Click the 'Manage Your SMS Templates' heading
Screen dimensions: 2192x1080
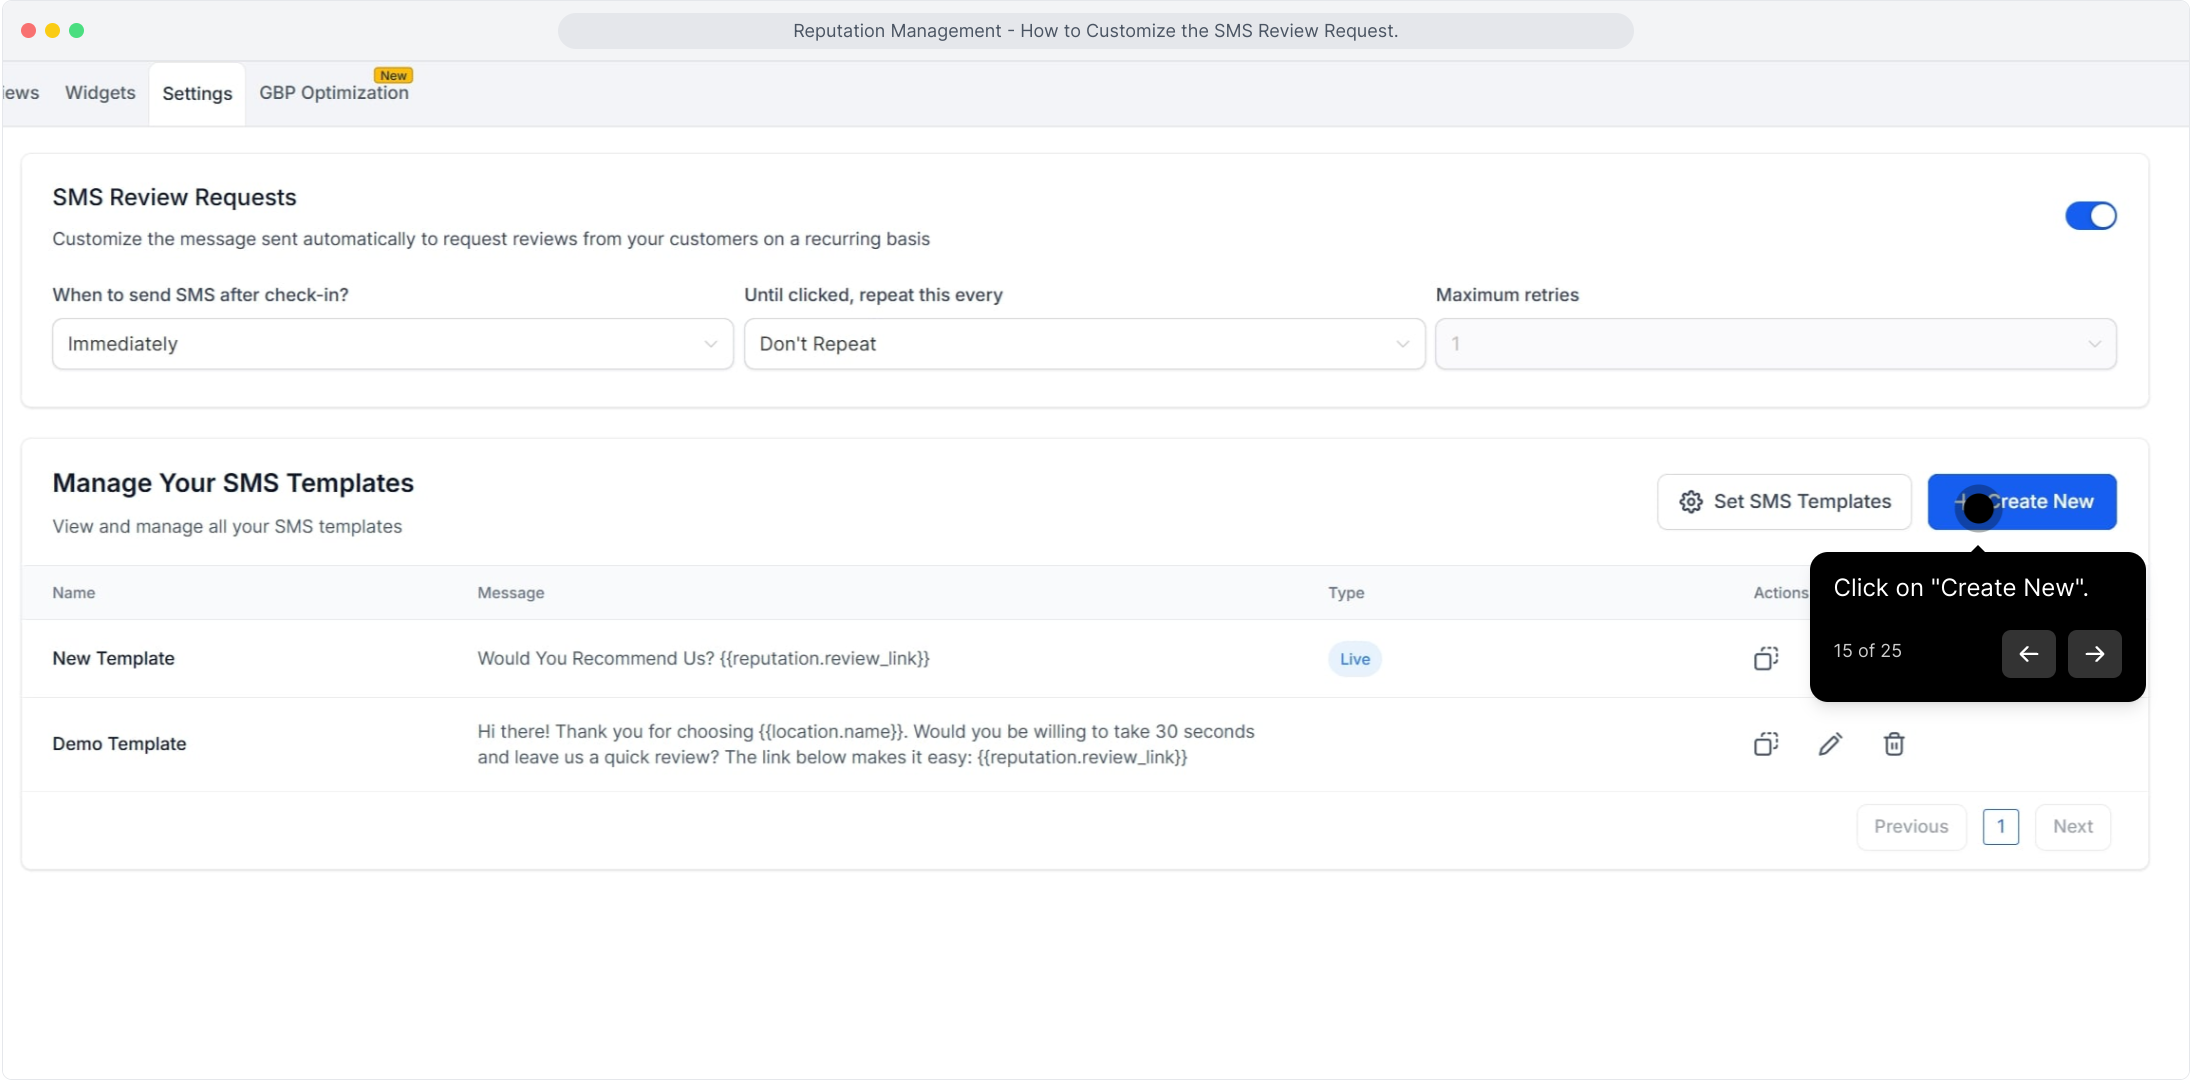233,483
